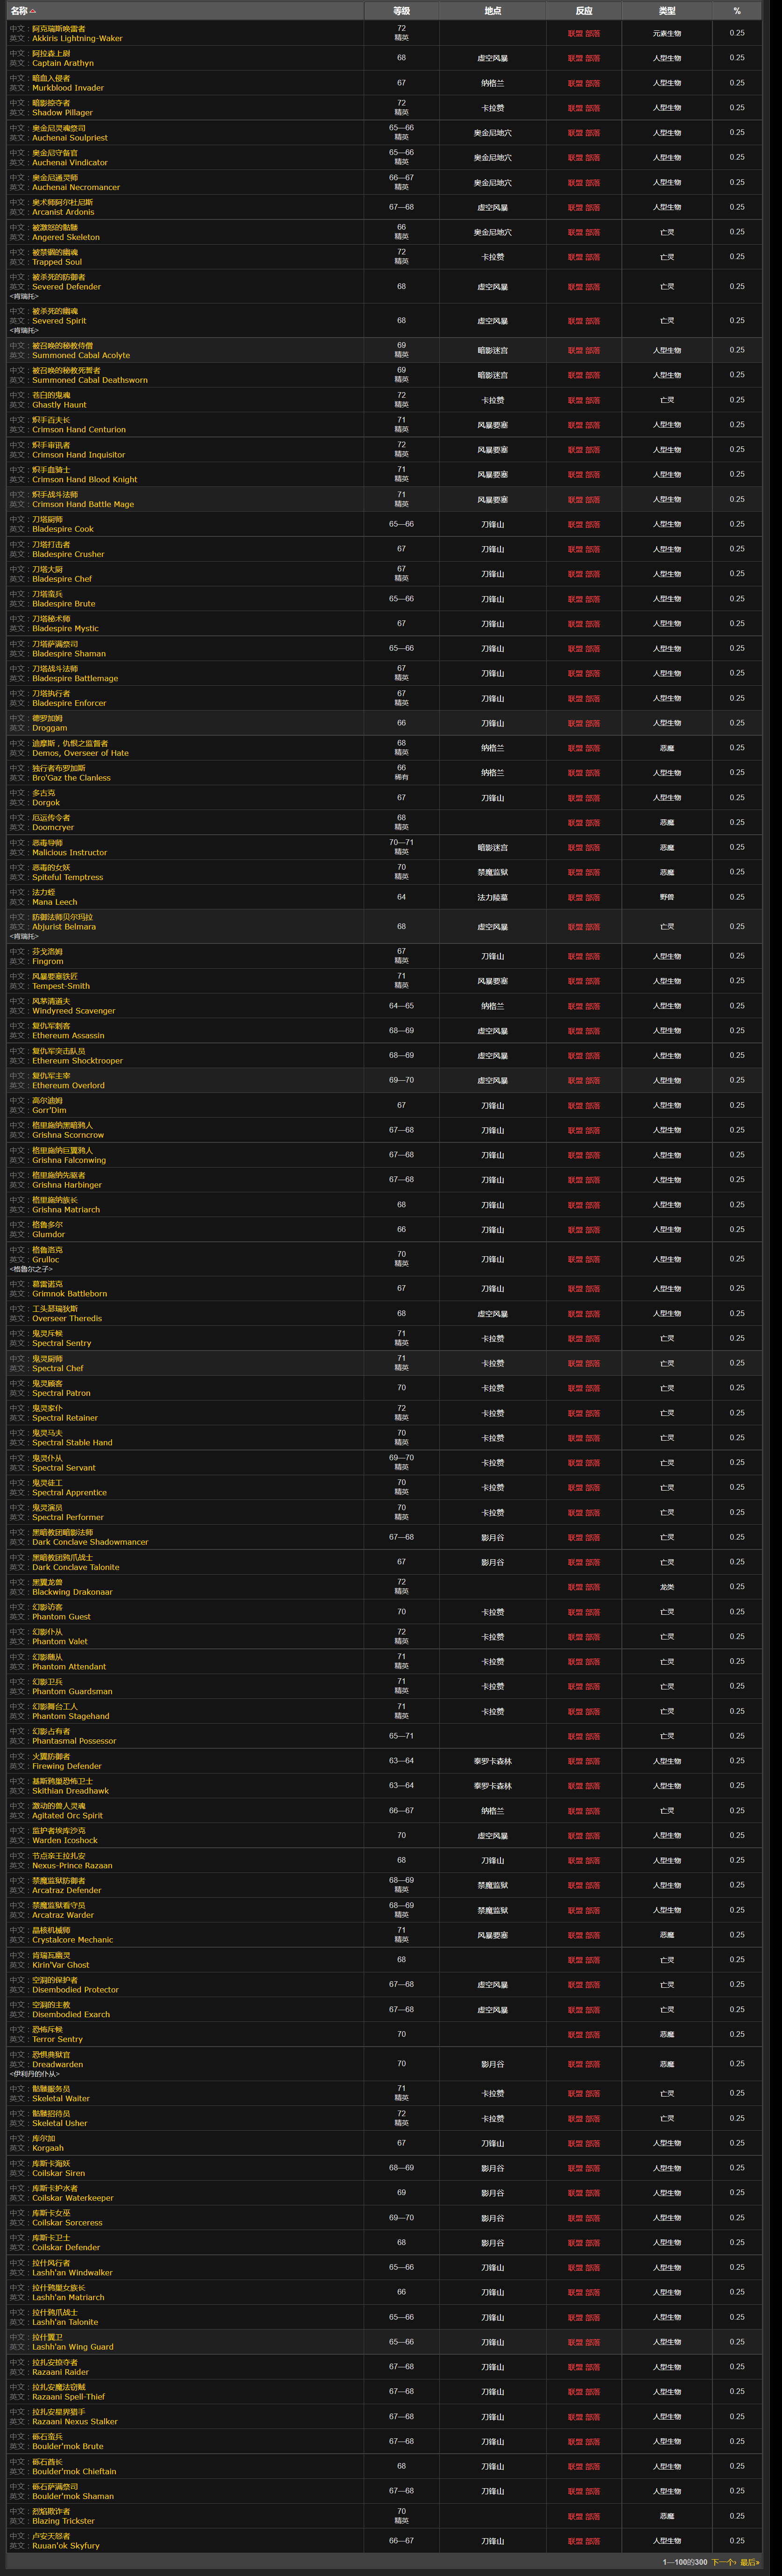
Task: Open Kirin'Var Ghost entry
Action: coord(61,1965)
